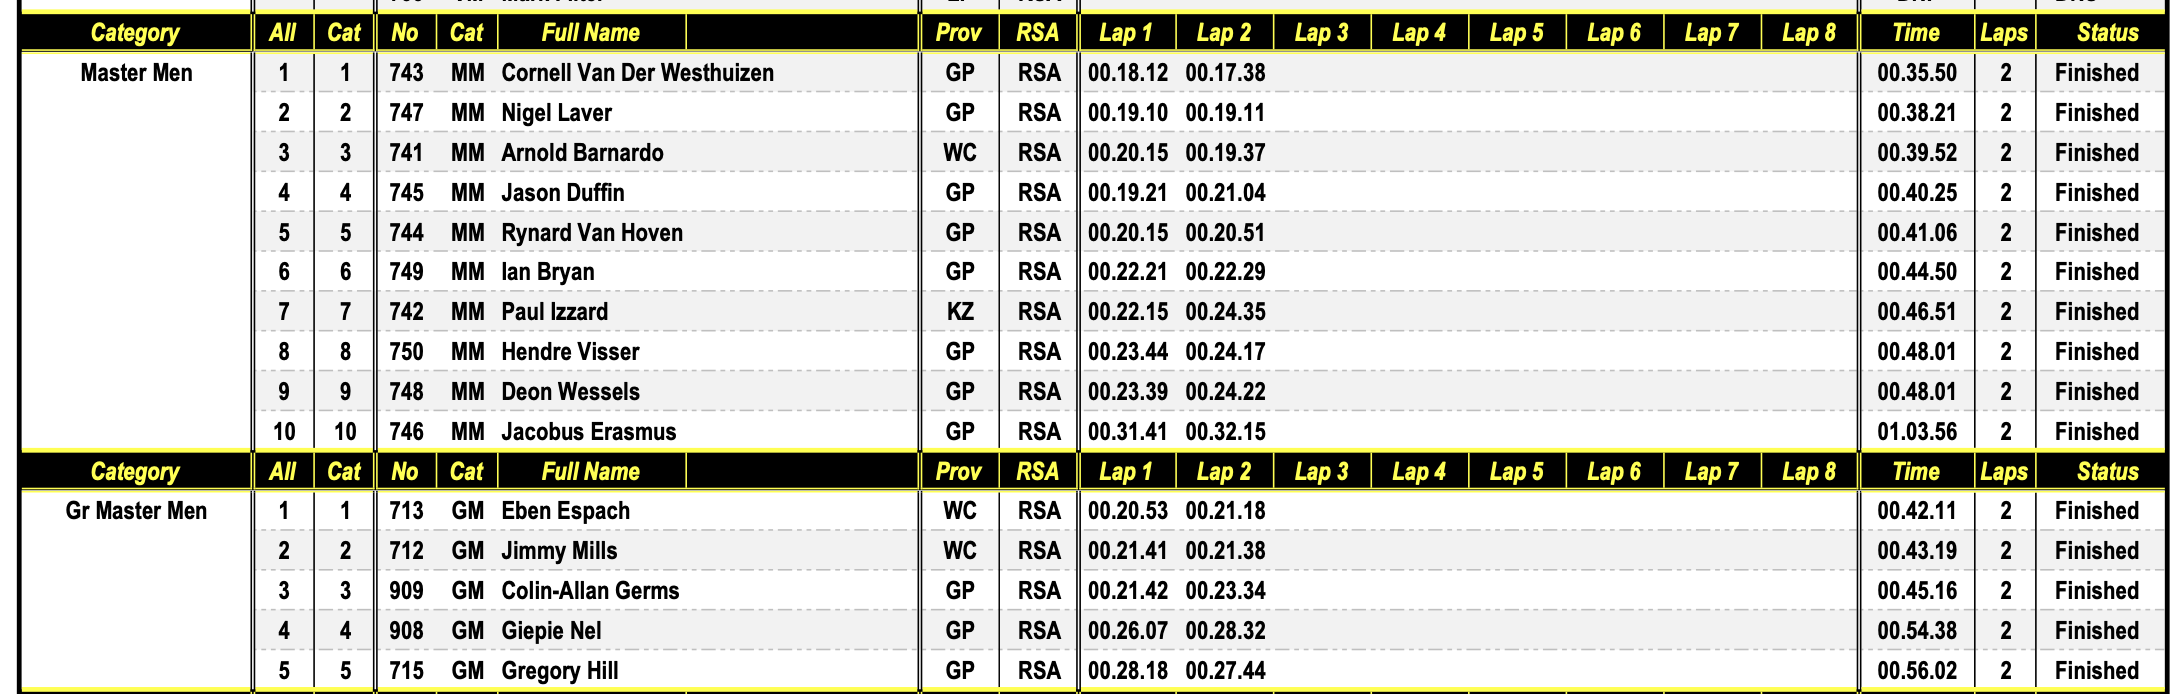Select Jacobus Erasmus' total time 01.03.56
Viewport: 2184px width, 694px height.
point(1916,432)
